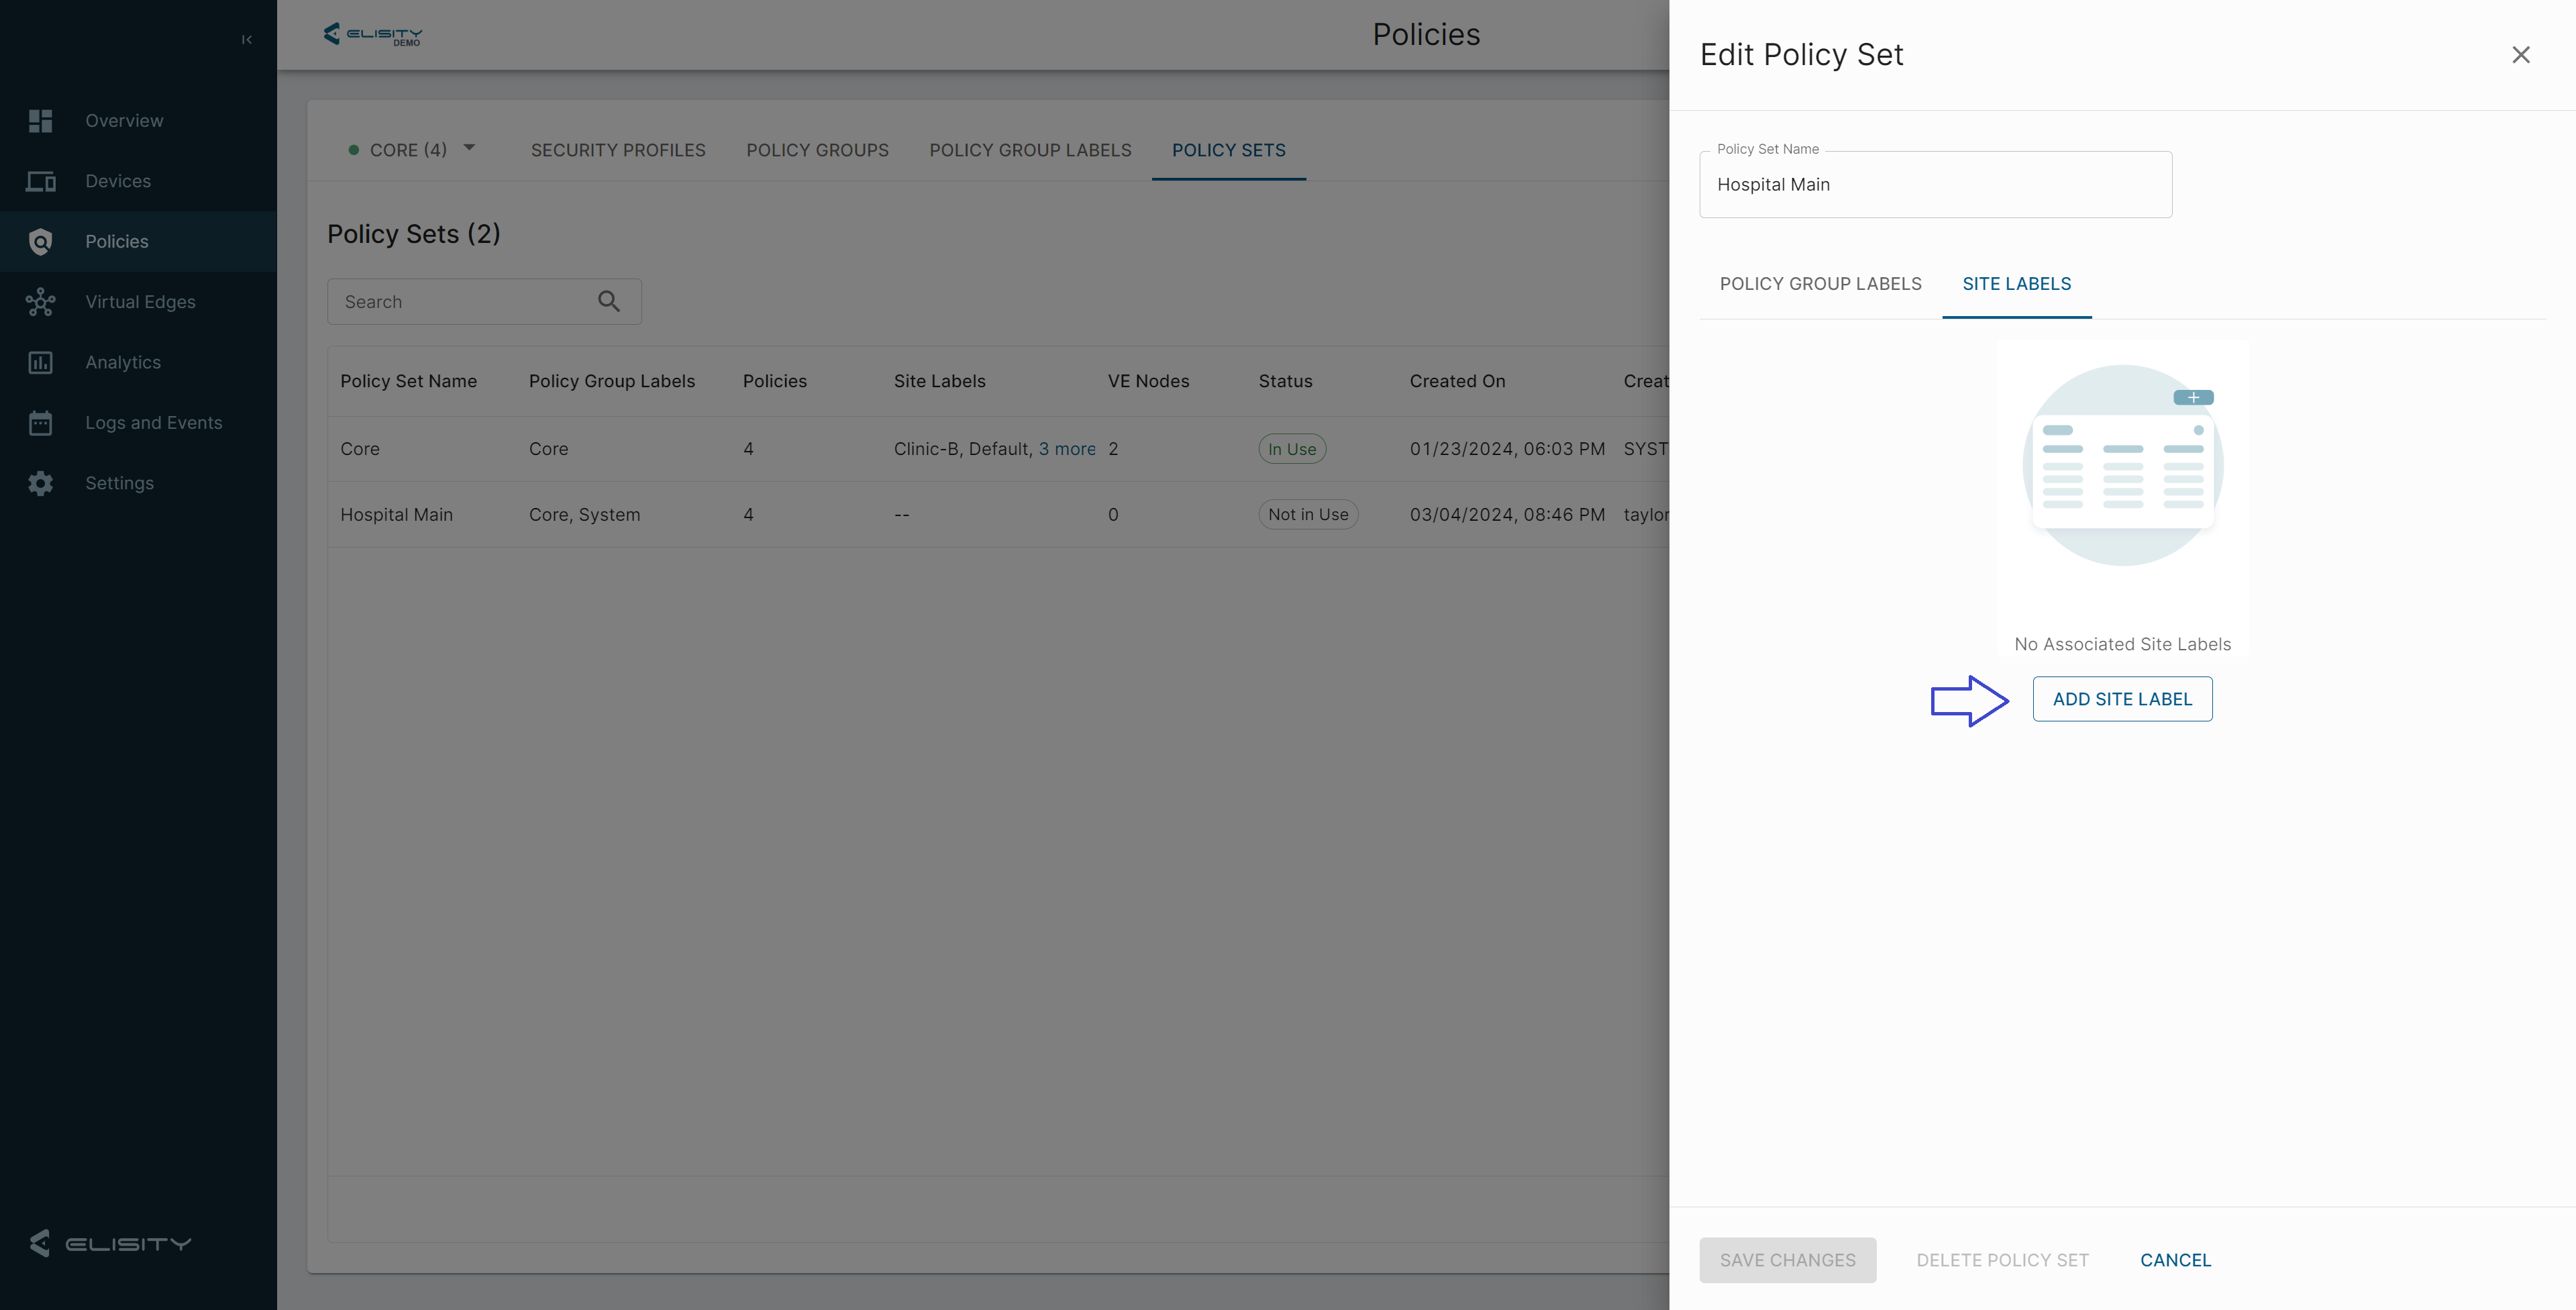Switch to Policy Group Labels panel tab
Screen dimensions: 2576x1310
(1820, 284)
